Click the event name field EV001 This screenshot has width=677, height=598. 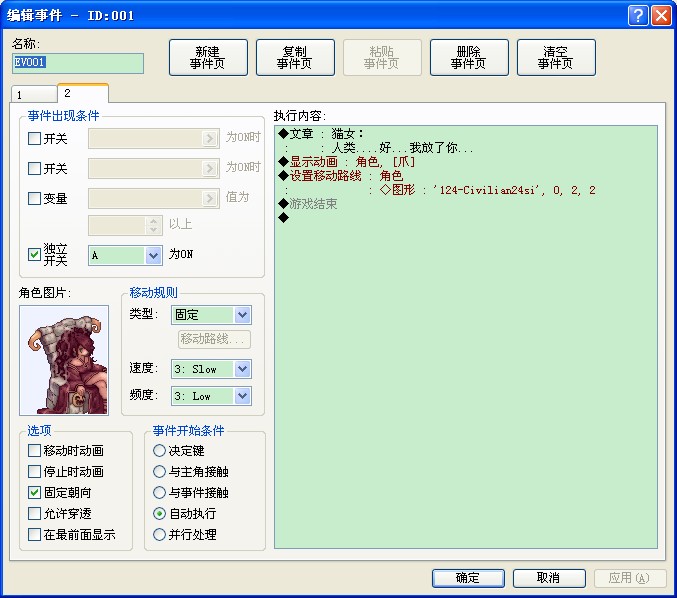(78, 63)
